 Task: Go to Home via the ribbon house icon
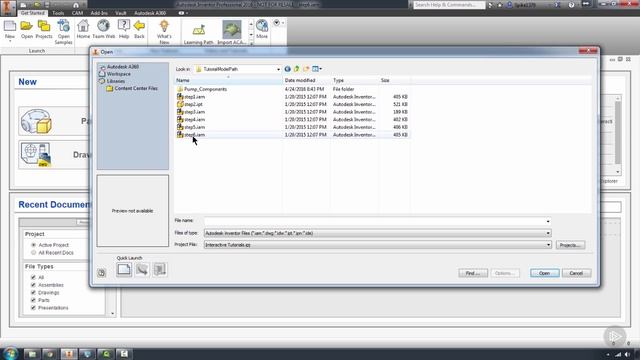tap(83, 26)
